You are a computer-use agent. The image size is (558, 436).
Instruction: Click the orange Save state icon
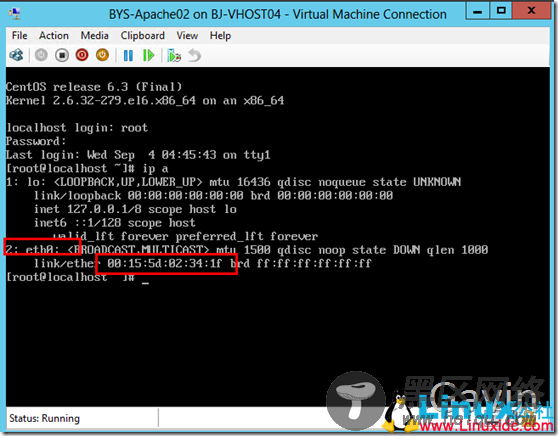(x=102, y=56)
